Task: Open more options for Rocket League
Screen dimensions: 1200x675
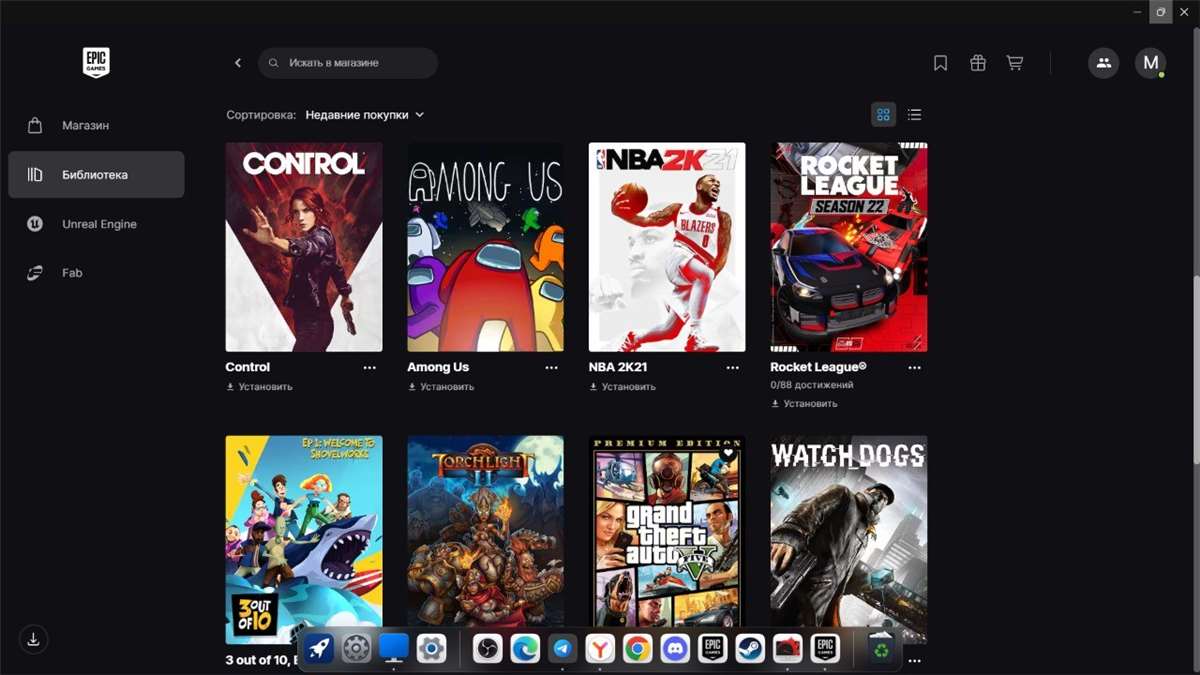Action: tap(915, 368)
